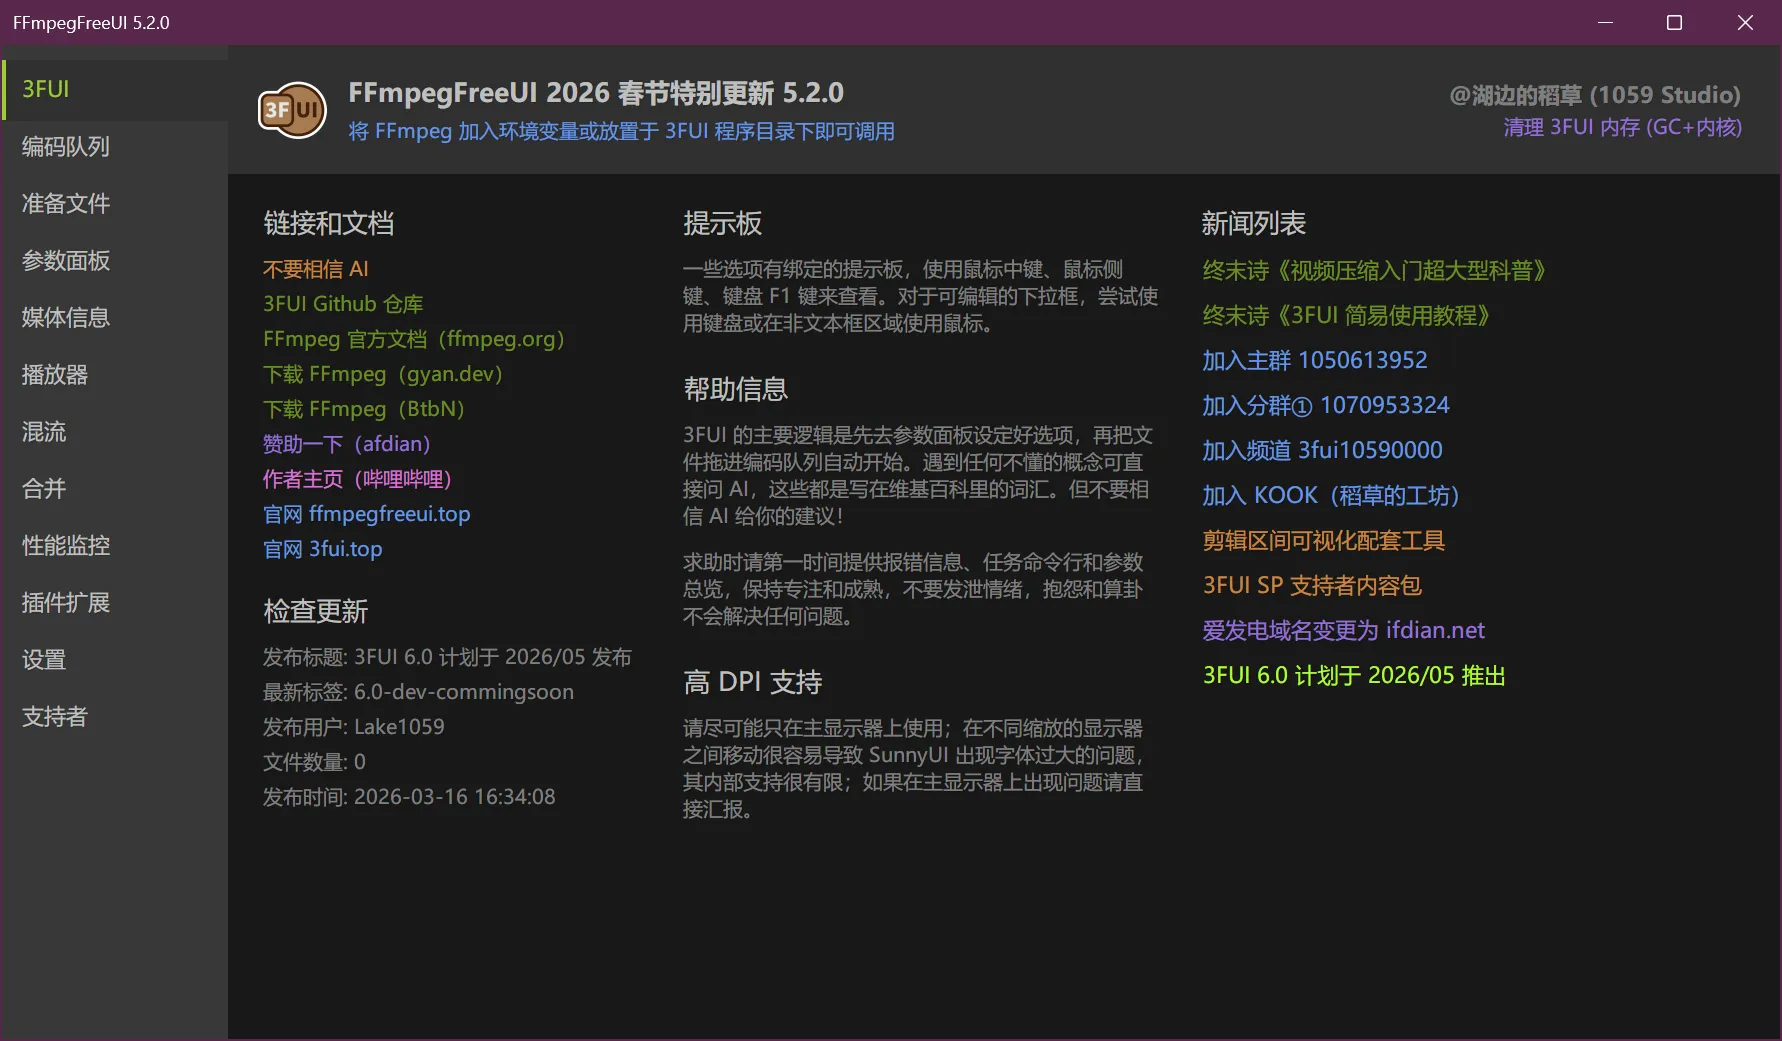Open 官网 ffmpegfreeui.top link

[366, 514]
